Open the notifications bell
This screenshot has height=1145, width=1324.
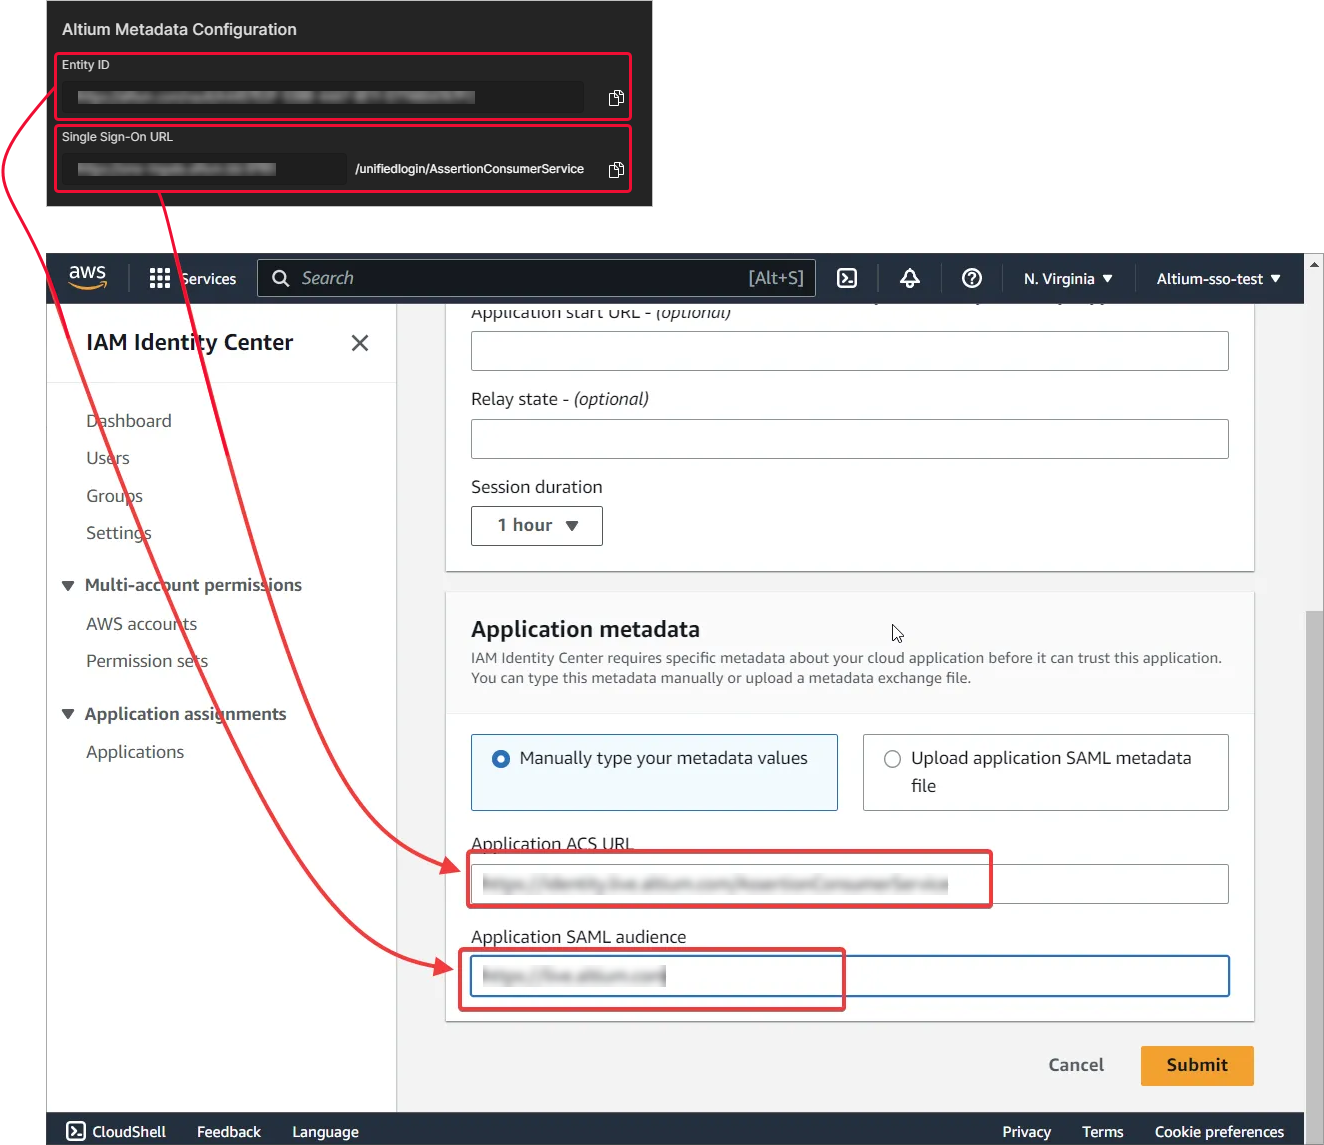tap(910, 278)
